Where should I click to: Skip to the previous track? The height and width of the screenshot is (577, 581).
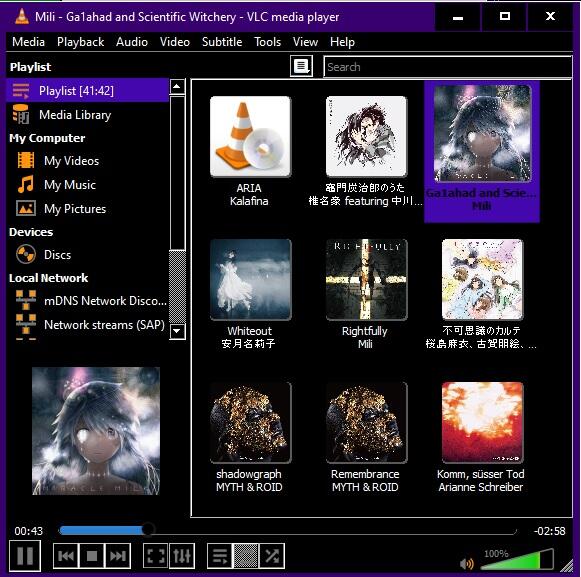pos(66,556)
